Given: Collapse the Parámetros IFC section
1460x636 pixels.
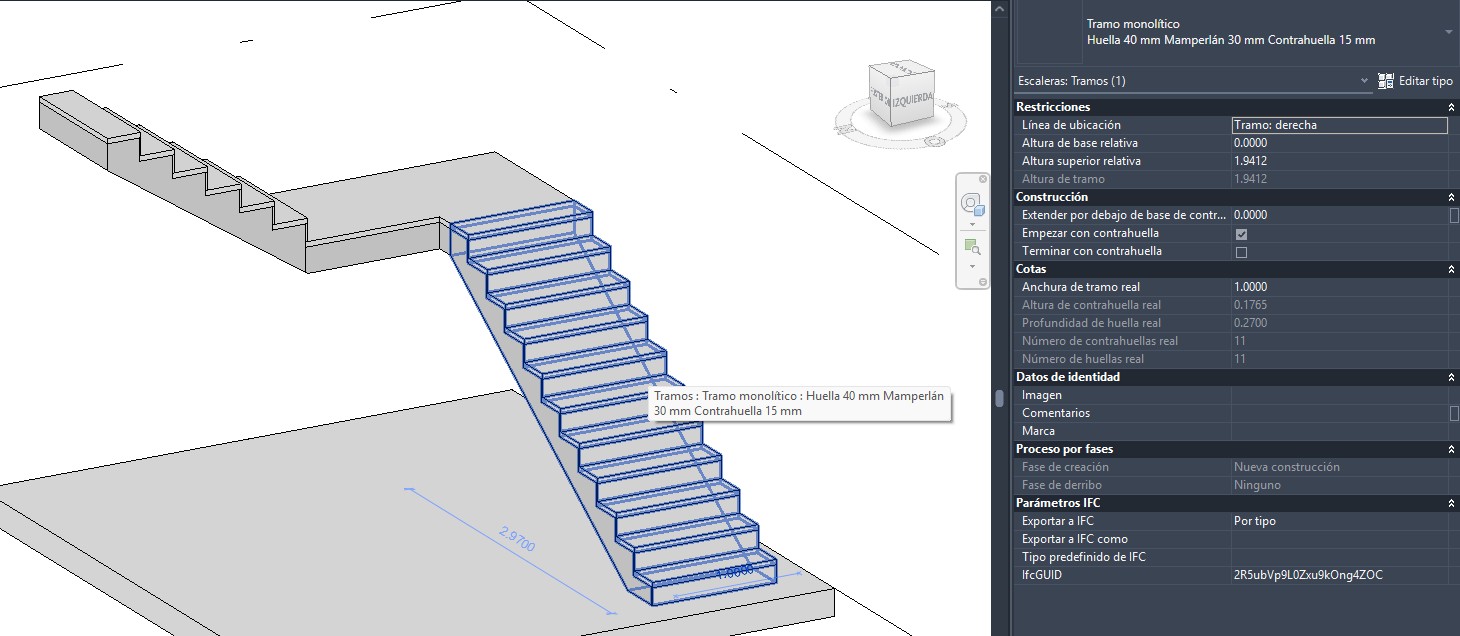Looking at the screenshot, I should pyautogui.click(x=1451, y=503).
